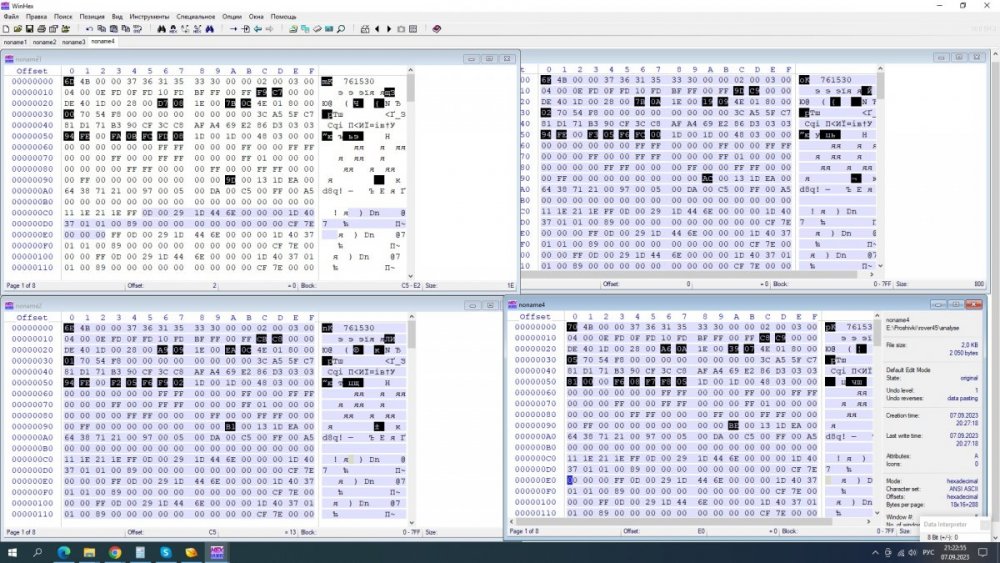Open Google Chrome from the taskbar
Screen dimensions: 1000x563
pyautogui.click(x=115, y=552)
